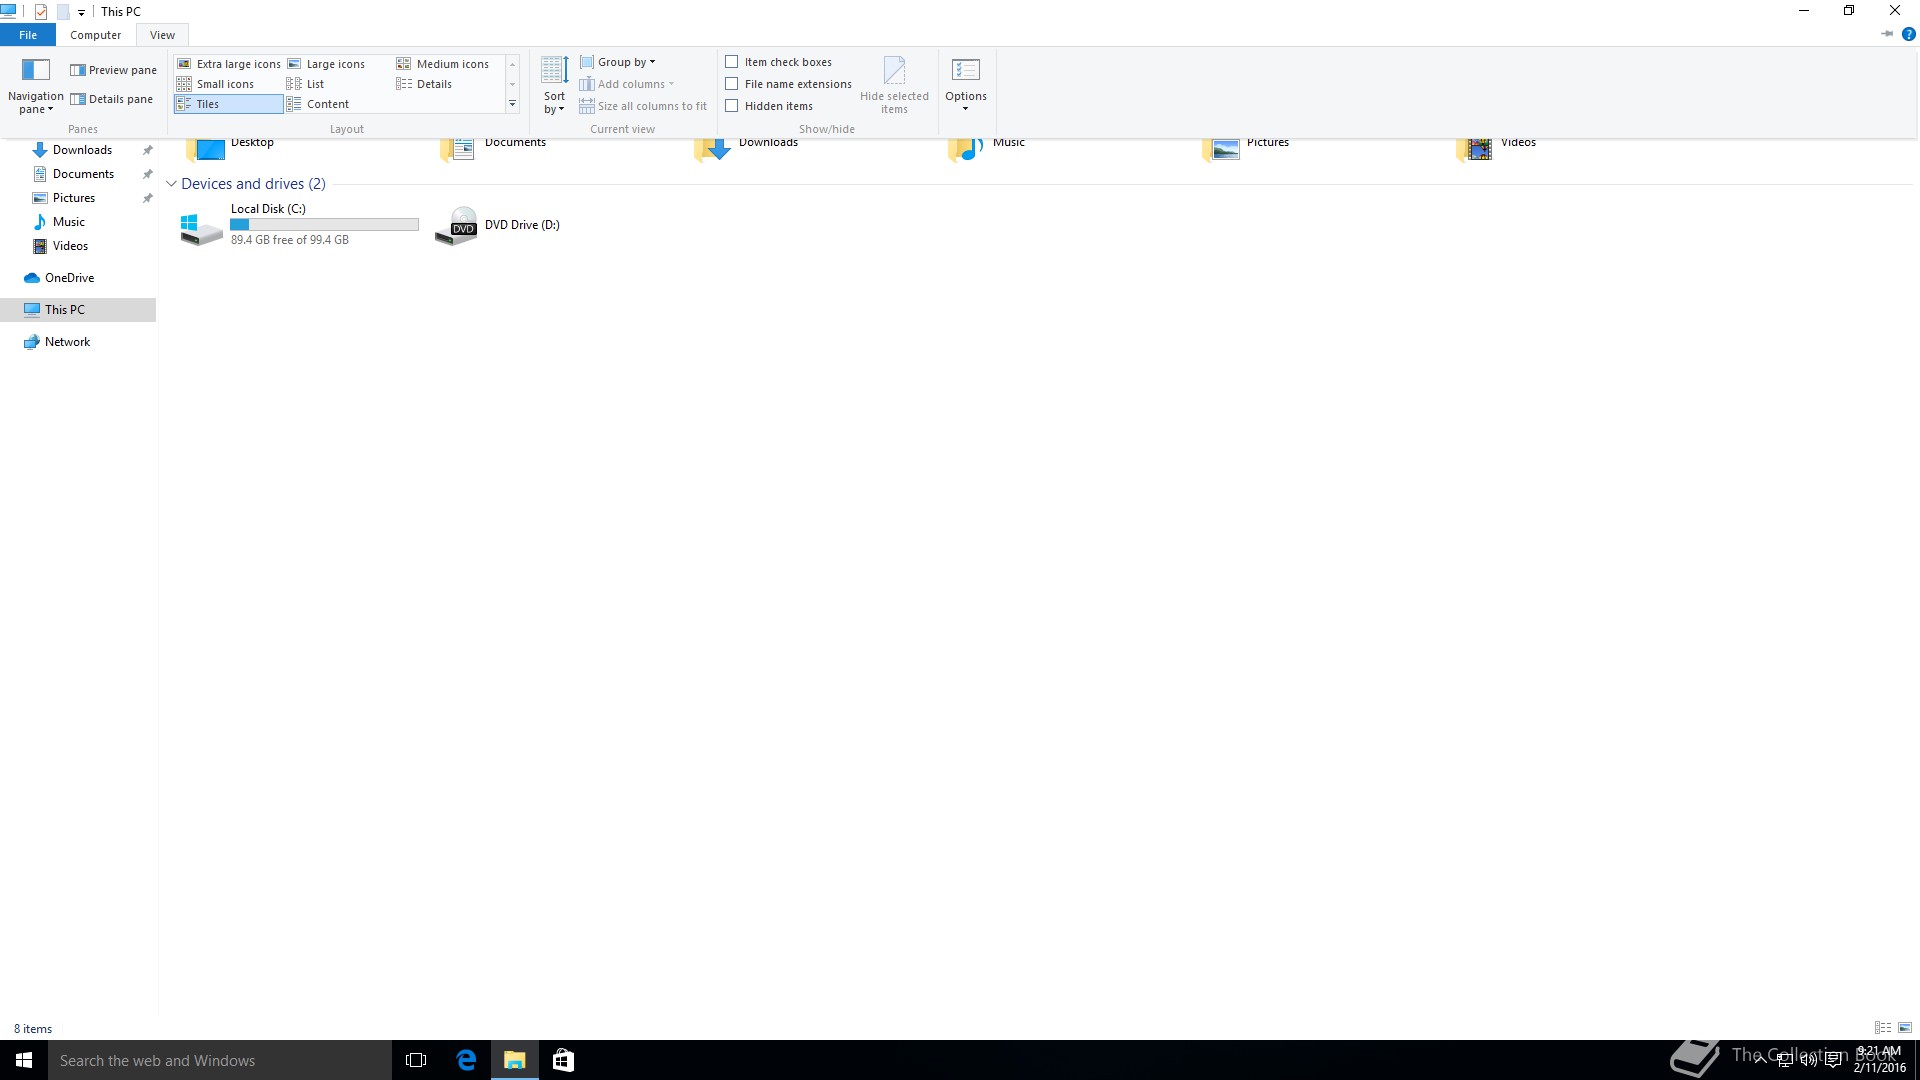Toggle the Details pane
Viewport: 1920px width, 1080px height.
[x=111, y=99]
